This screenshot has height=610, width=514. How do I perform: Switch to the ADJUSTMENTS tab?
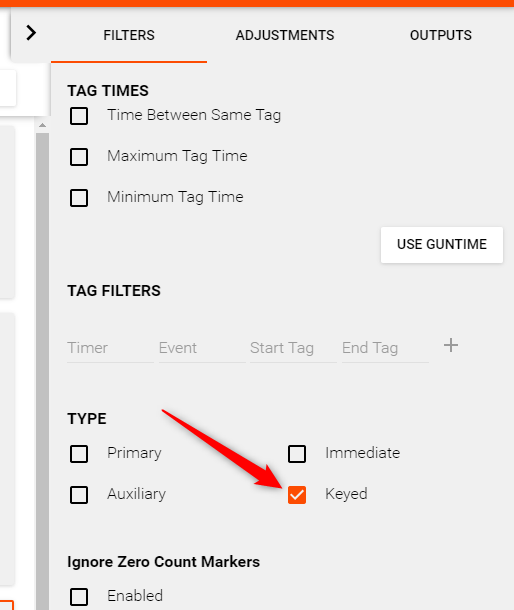pyautogui.click(x=284, y=35)
